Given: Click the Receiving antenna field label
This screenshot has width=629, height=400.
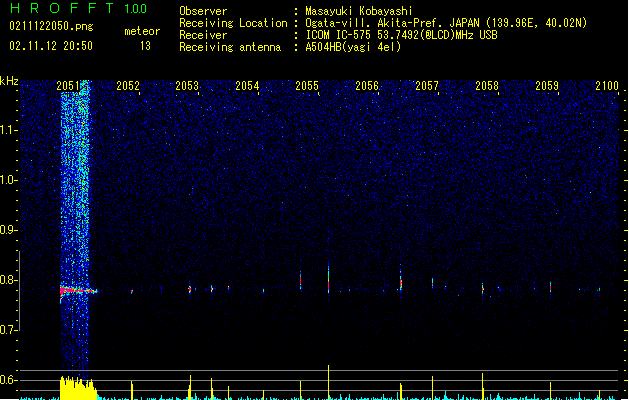Looking at the screenshot, I should (x=230, y=47).
